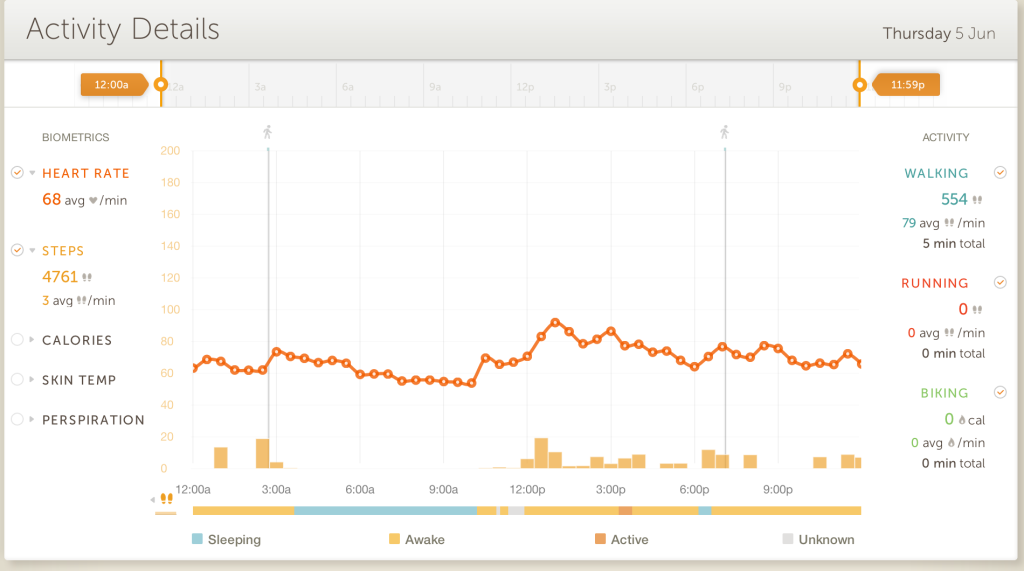Collapse the Heart Rate section arrow
The width and height of the screenshot is (1024, 571).
click(32, 173)
